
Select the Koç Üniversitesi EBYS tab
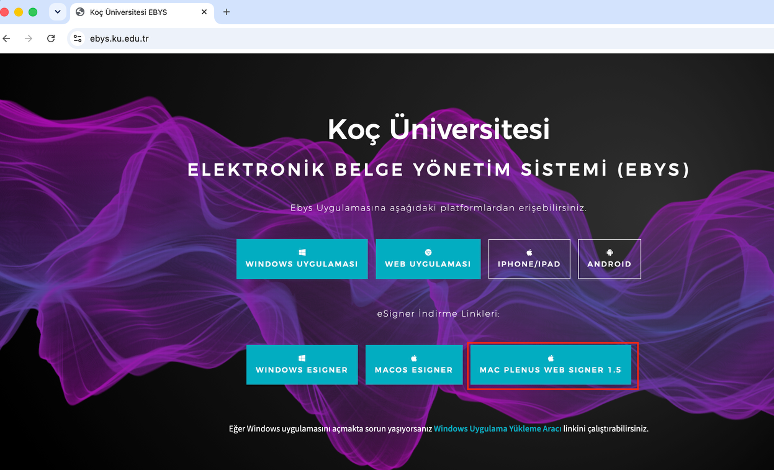click(x=142, y=12)
